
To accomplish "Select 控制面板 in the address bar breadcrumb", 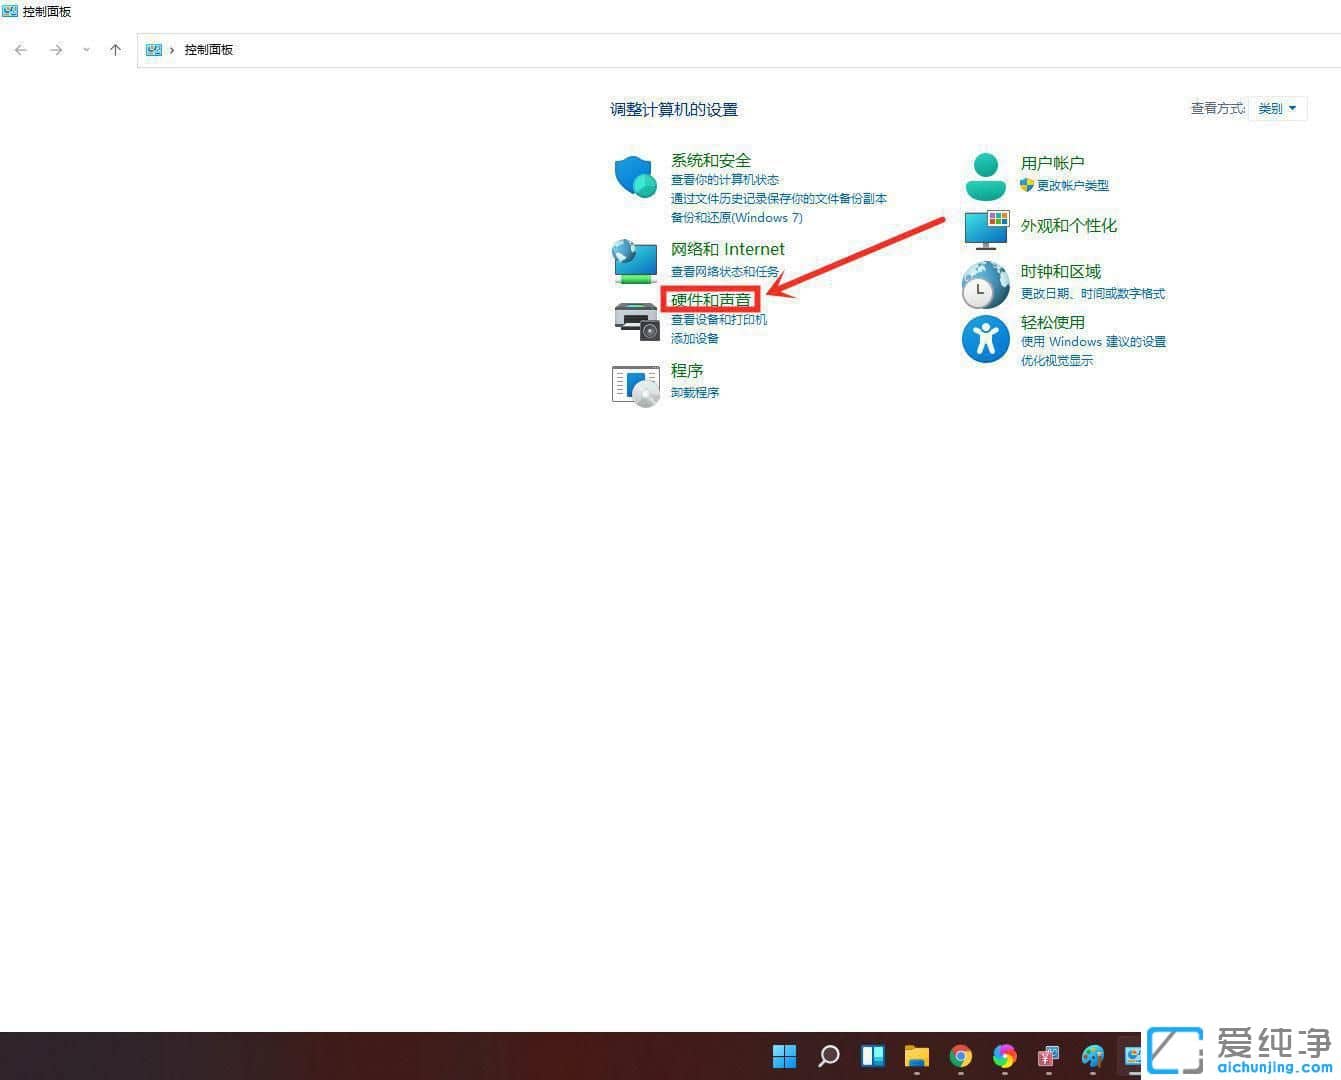I will coord(209,49).
